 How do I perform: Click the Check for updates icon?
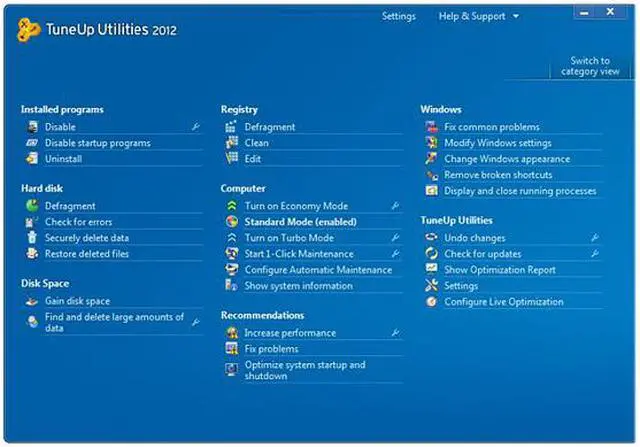coord(431,254)
